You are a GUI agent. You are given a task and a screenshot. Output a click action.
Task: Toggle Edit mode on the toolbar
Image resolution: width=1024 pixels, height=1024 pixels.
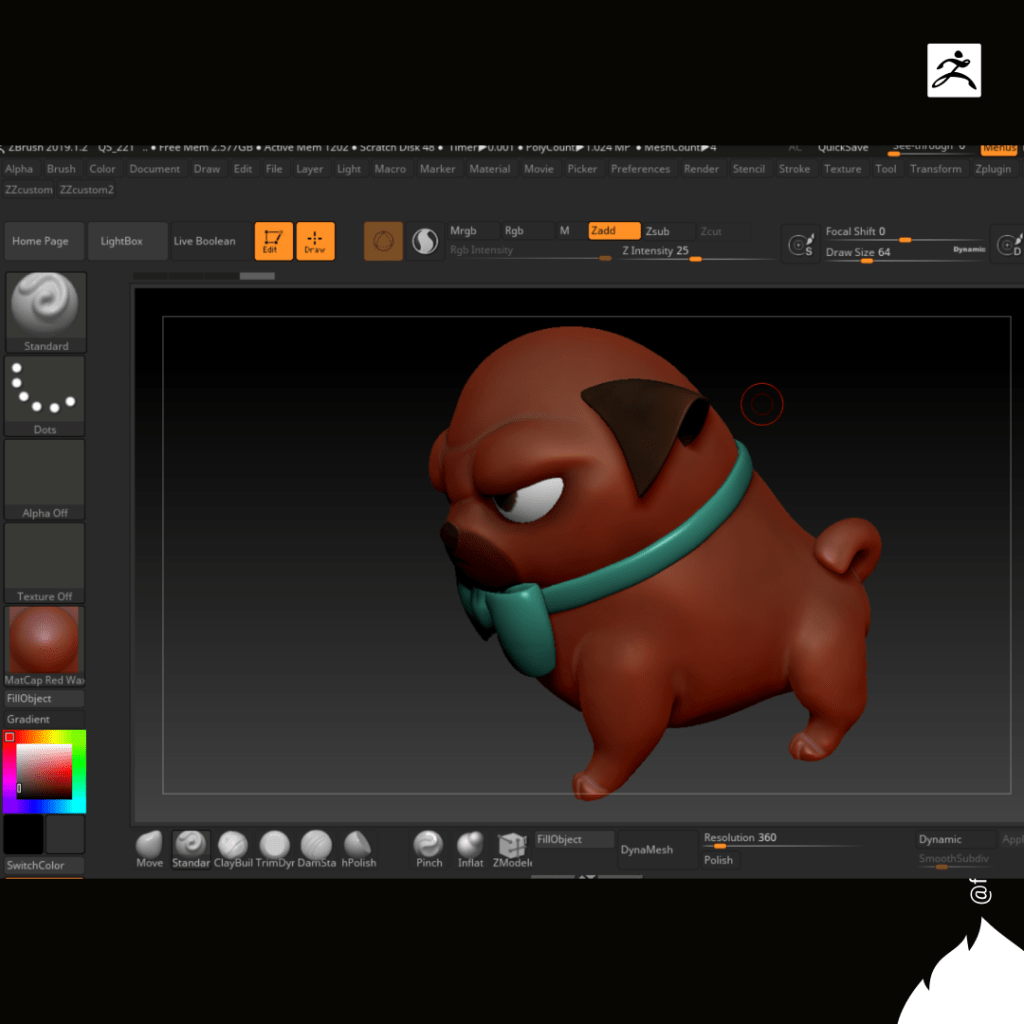point(273,241)
